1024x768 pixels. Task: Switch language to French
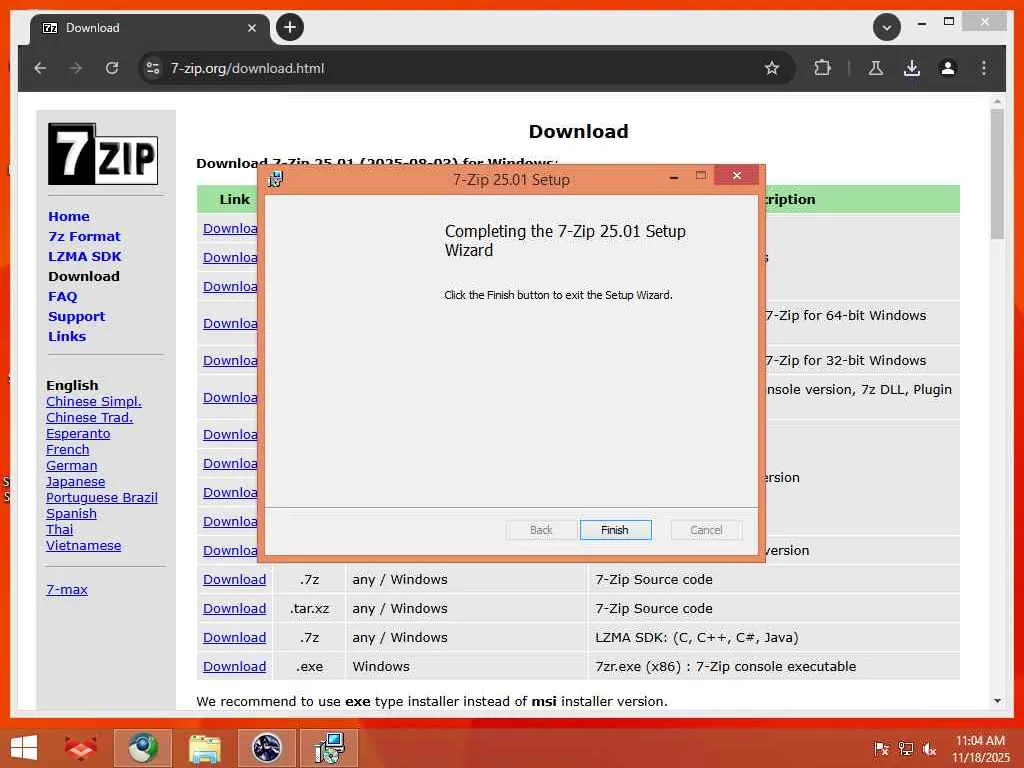click(x=67, y=449)
